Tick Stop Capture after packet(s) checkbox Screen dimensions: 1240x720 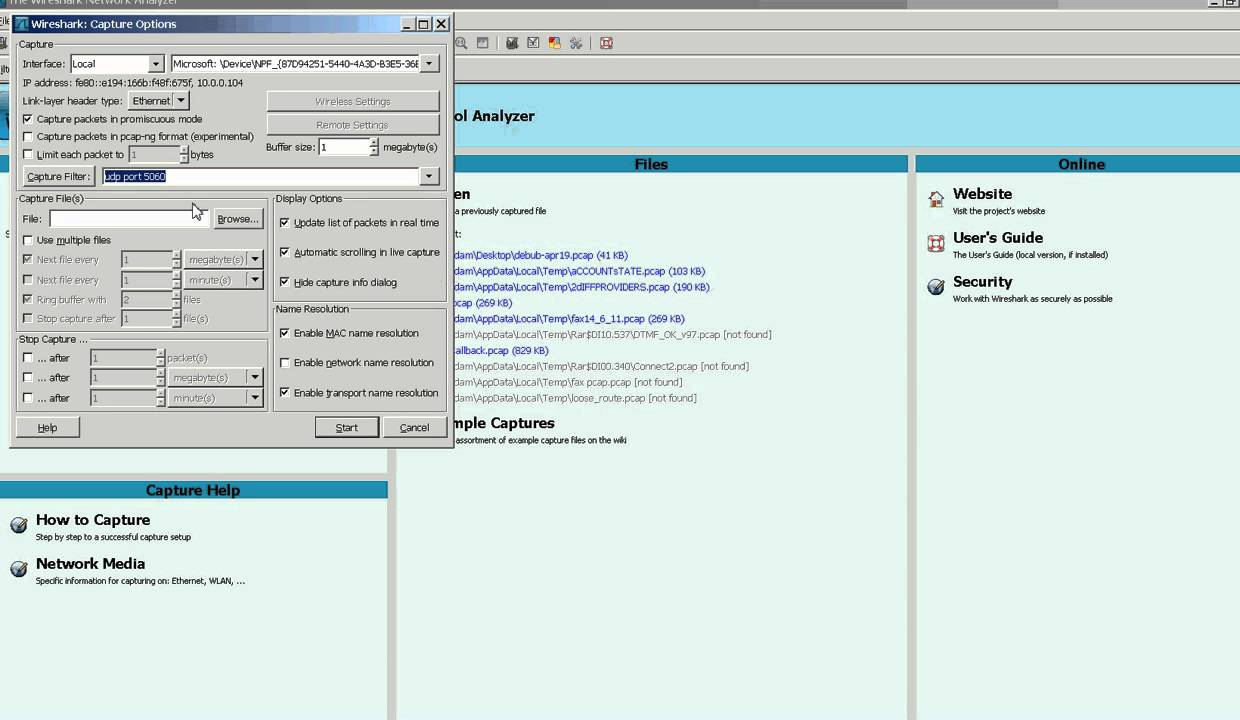[28, 358]
